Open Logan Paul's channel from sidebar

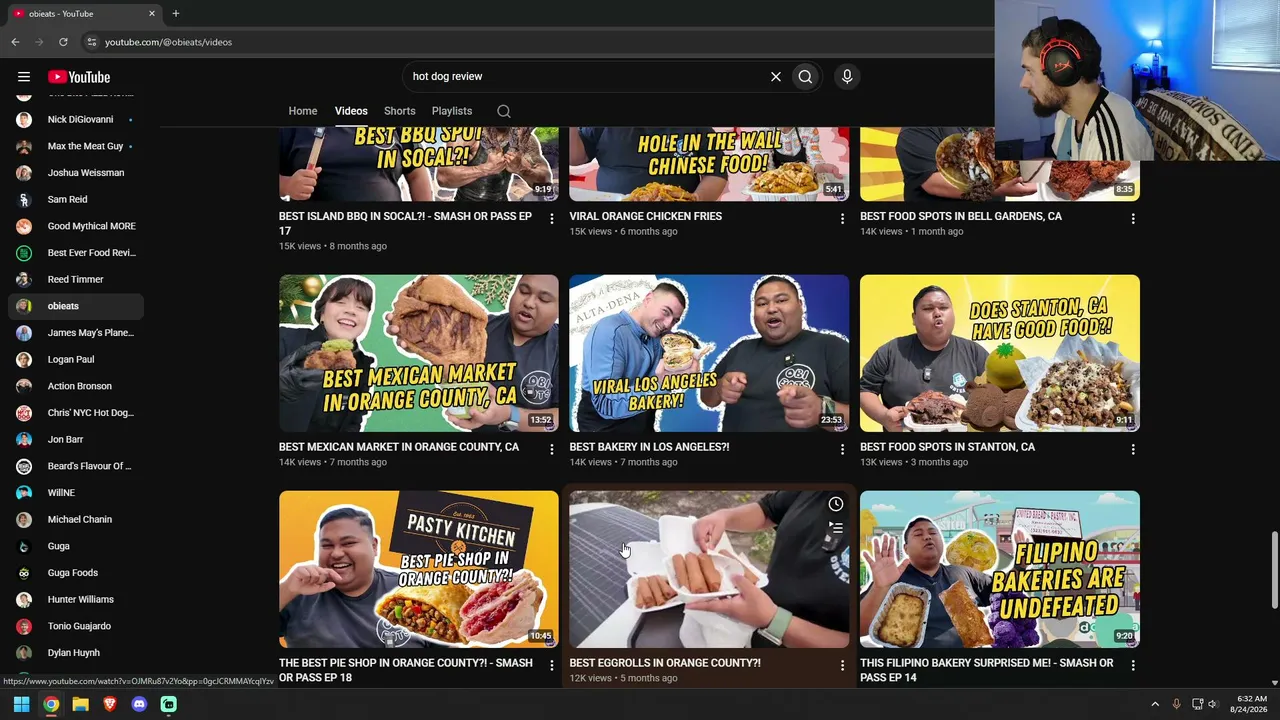tap(76, 360)
